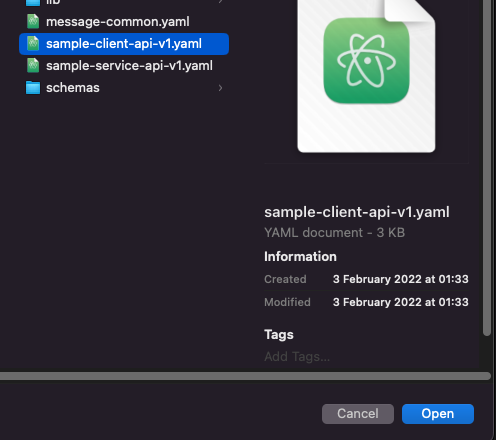Expand the lib folder chevron
Image resolution: width=496 pixels, height=440 pixels.
pyautogui.click(x=220, y=2)
